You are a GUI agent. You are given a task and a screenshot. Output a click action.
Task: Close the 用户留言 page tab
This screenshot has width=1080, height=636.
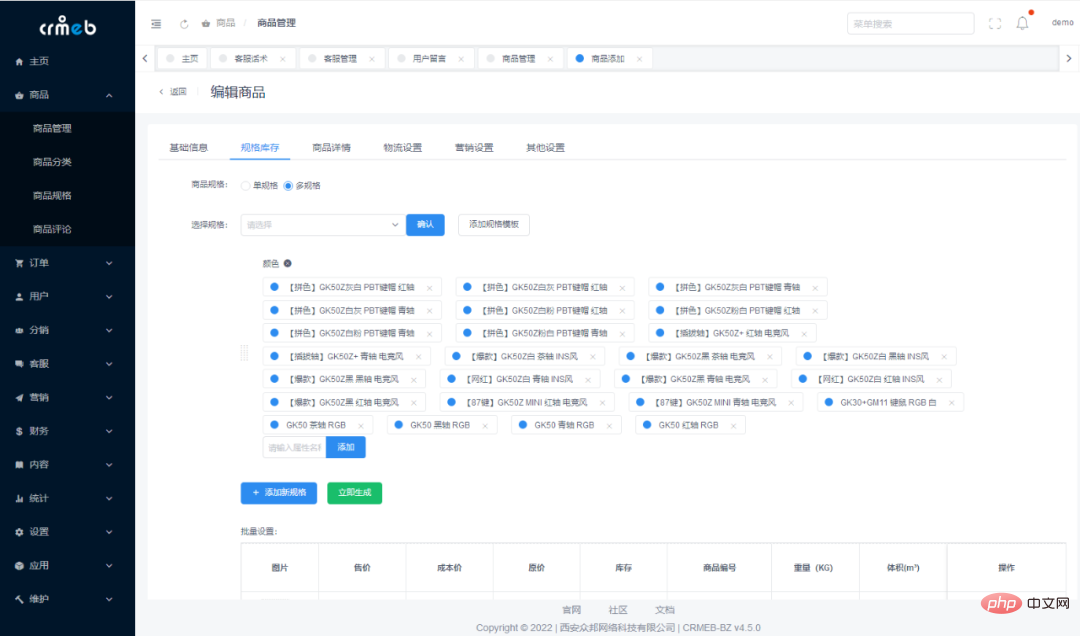[461, 59]
